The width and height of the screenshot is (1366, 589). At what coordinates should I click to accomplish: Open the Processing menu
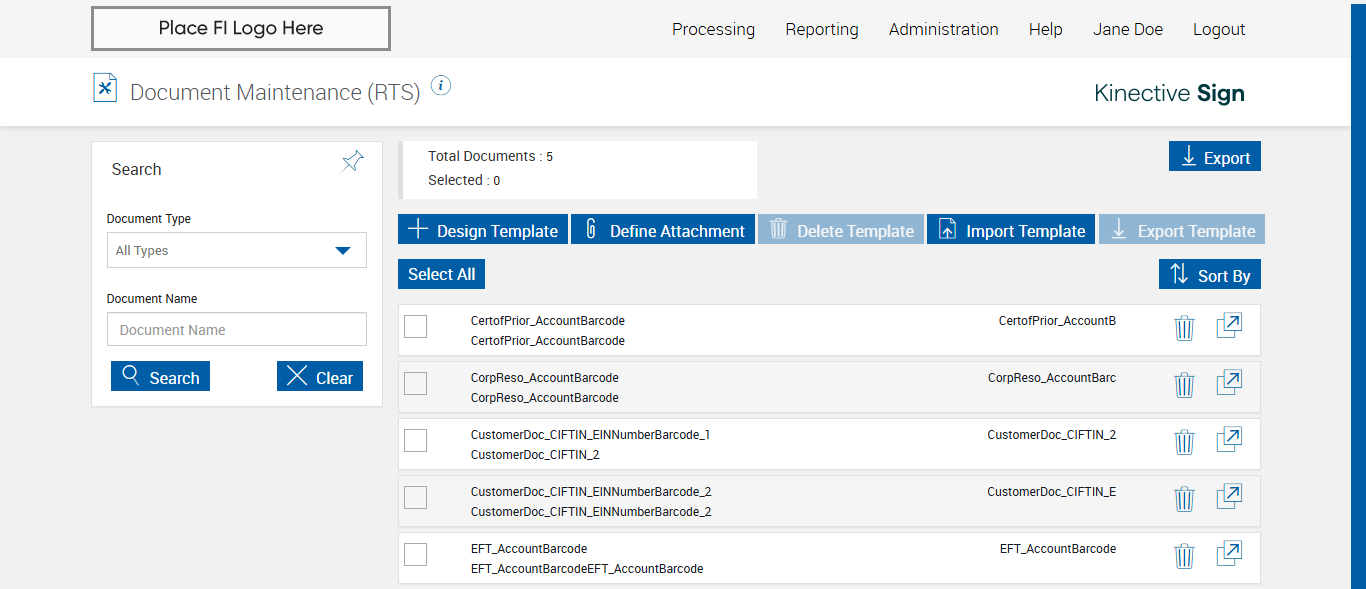point(713,29)
